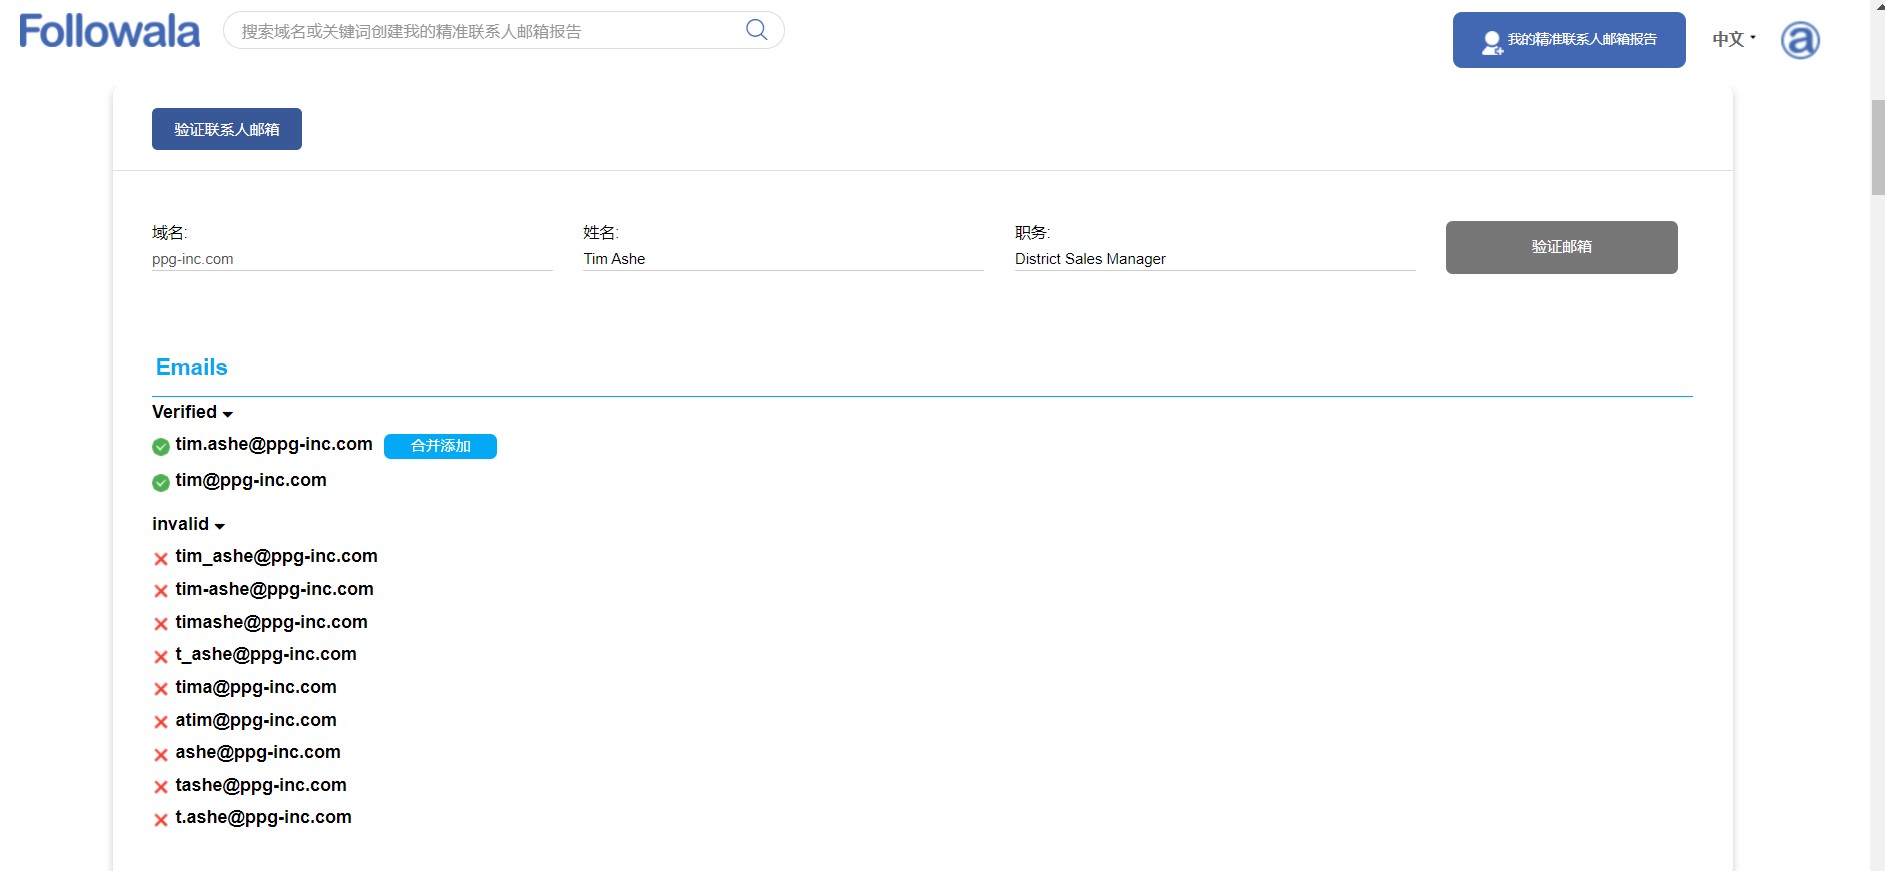Select atim@ppg-inc.com invalid email text
Viewport: 1885px width, 871px height.
click(256, 720)
